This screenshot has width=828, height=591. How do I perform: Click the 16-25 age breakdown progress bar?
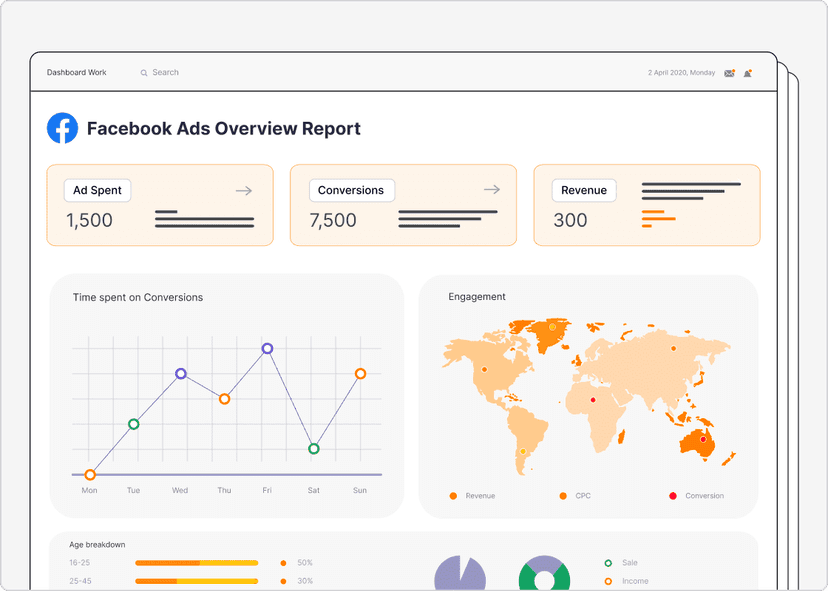(196, 563)
